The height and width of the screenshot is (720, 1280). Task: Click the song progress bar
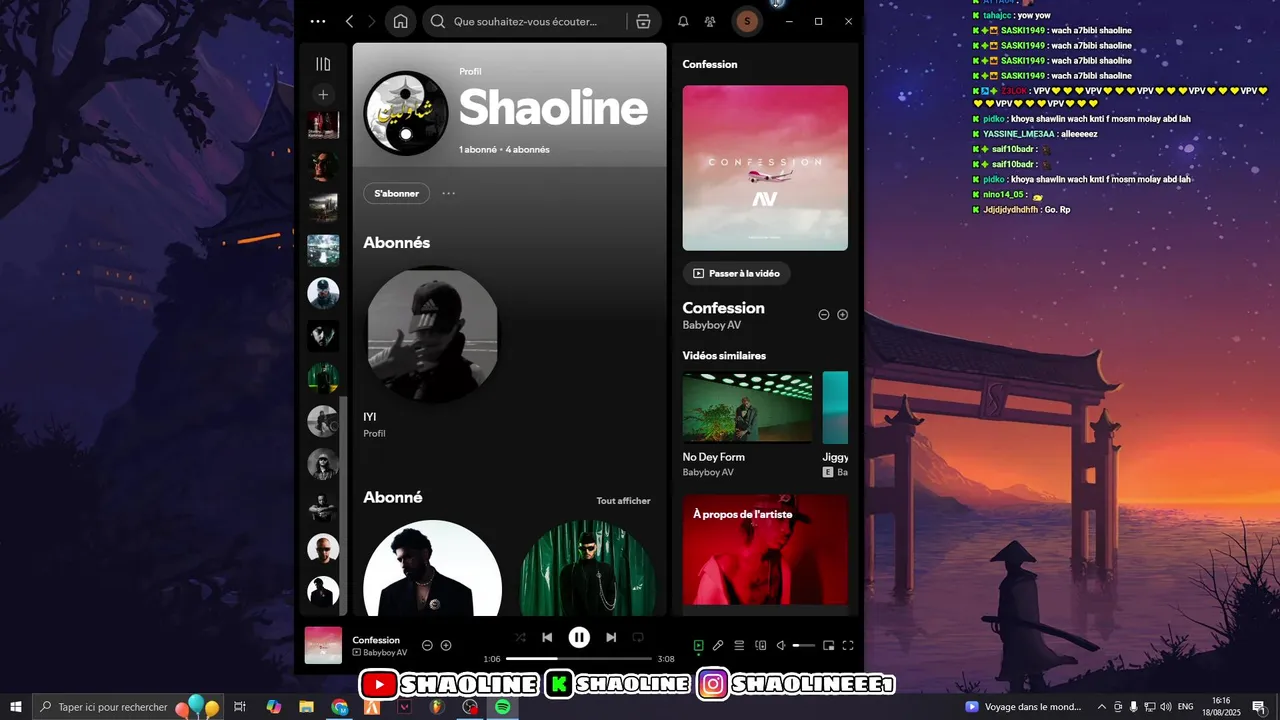pyautogui.click(x=579, y=659)
